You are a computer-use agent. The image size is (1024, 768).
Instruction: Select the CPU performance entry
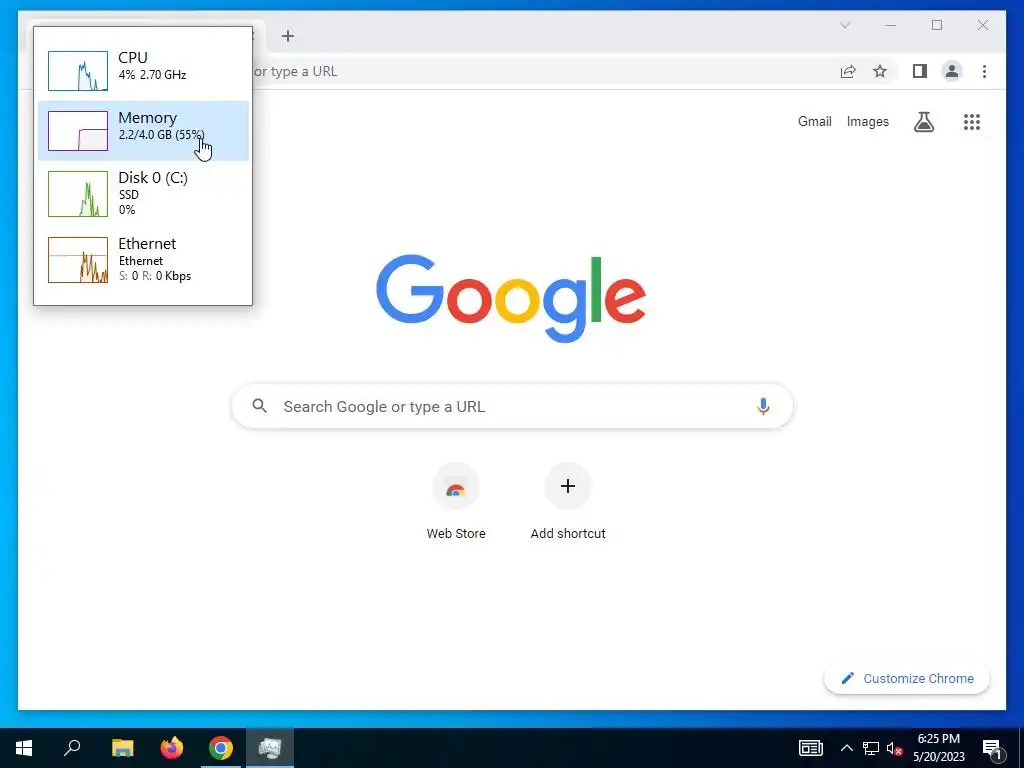click(x=143, y=70)
